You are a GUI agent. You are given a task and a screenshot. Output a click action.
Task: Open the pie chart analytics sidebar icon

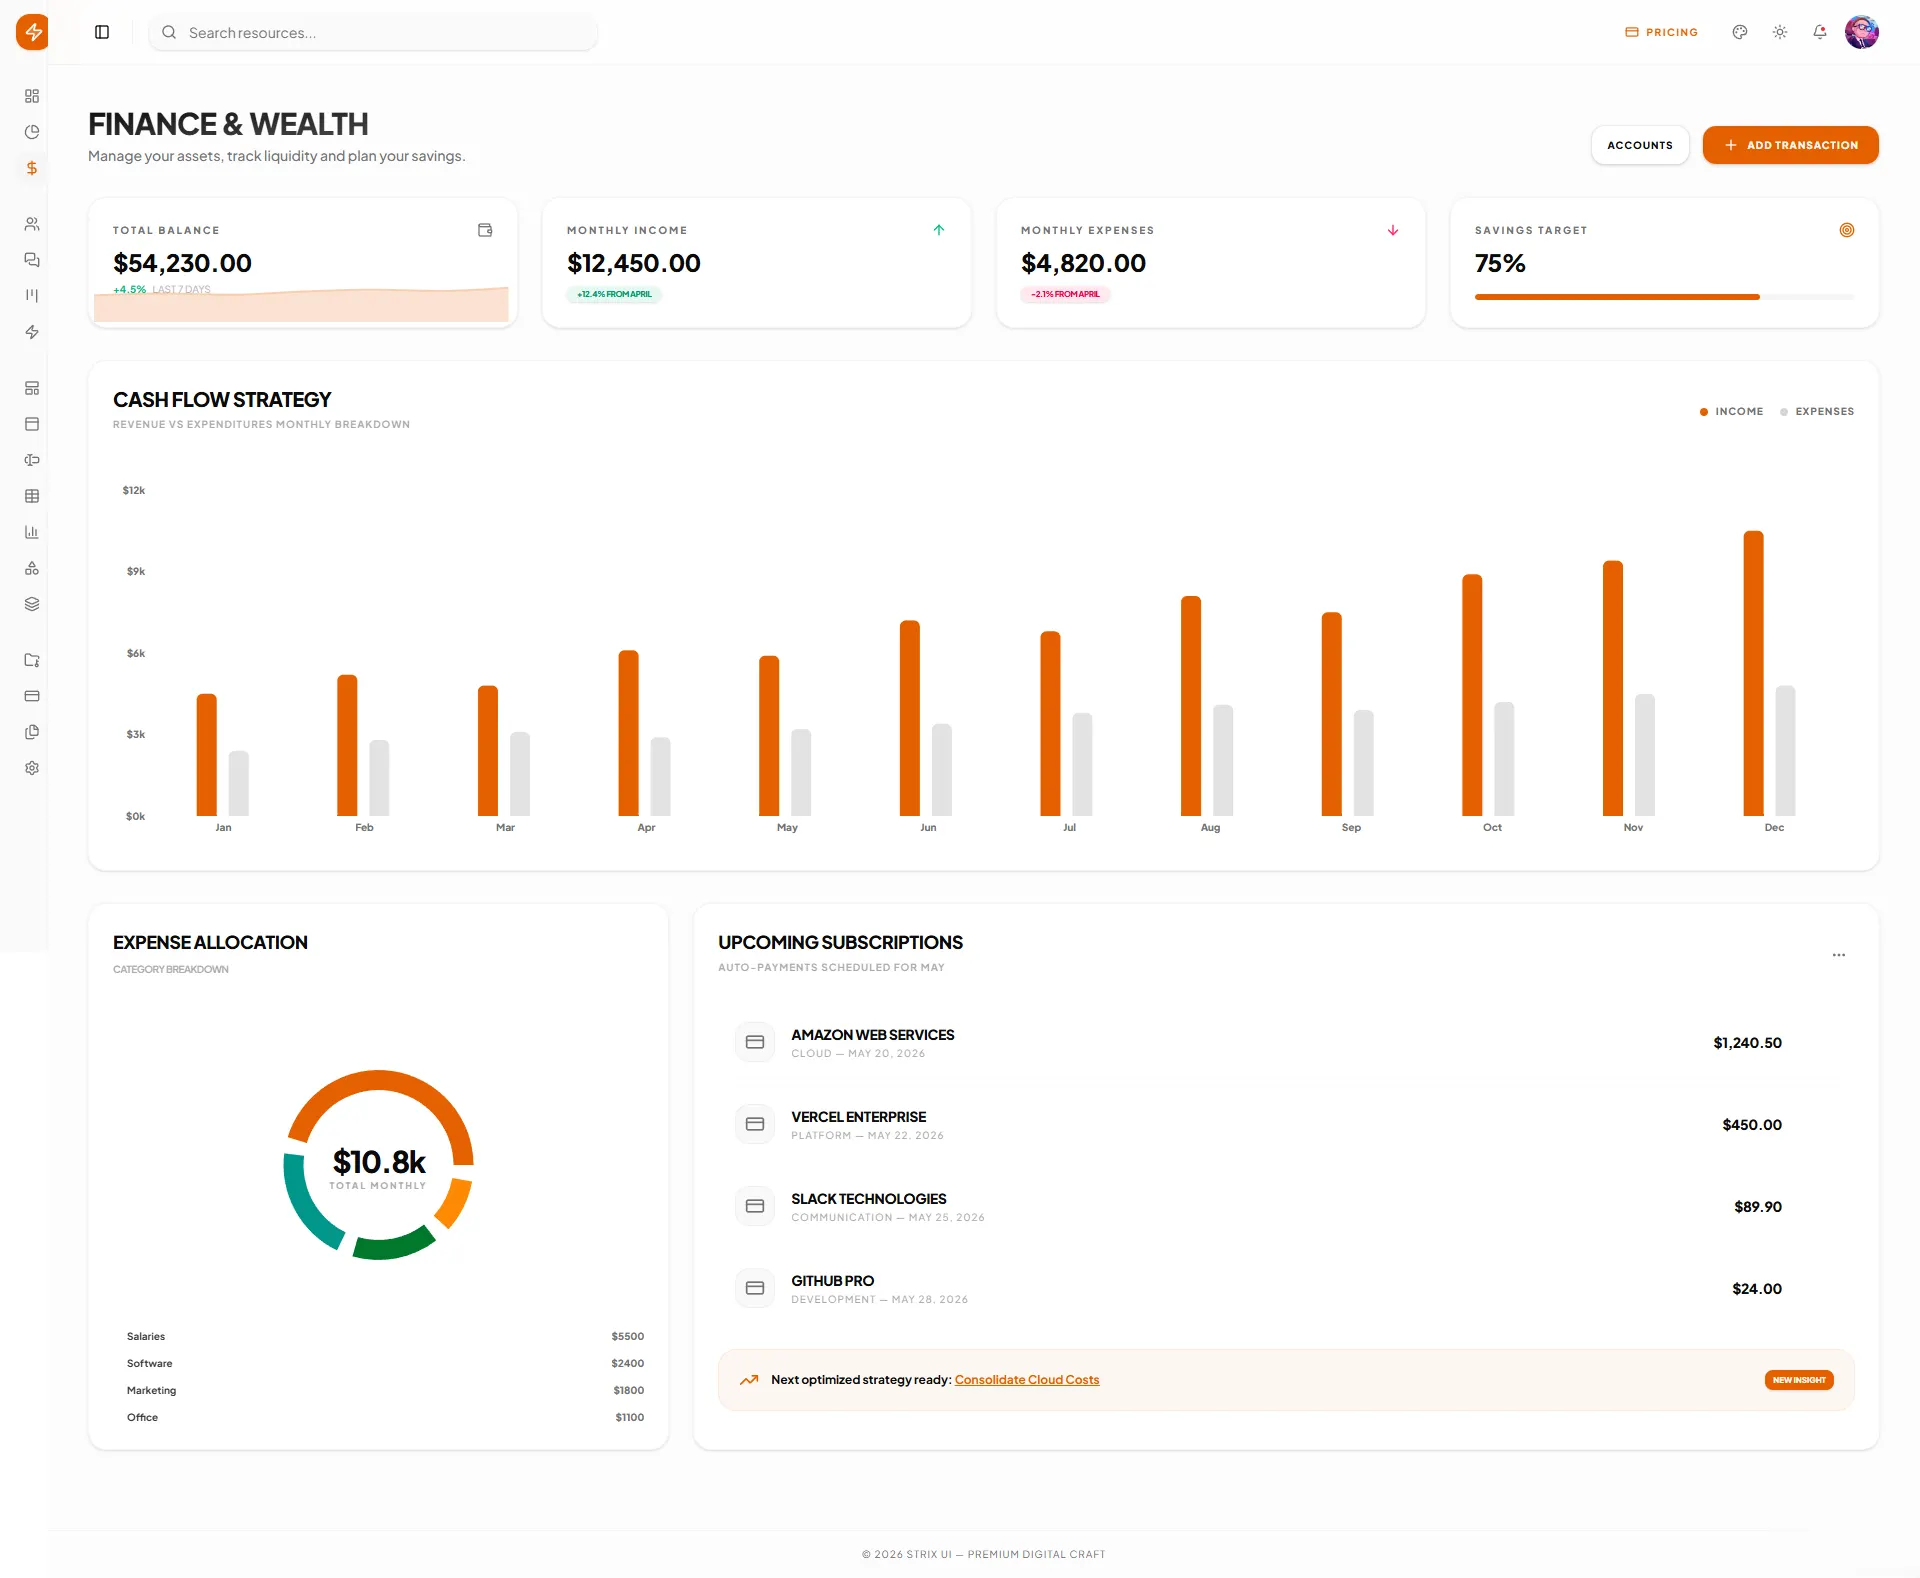click(x=32, y=132)
